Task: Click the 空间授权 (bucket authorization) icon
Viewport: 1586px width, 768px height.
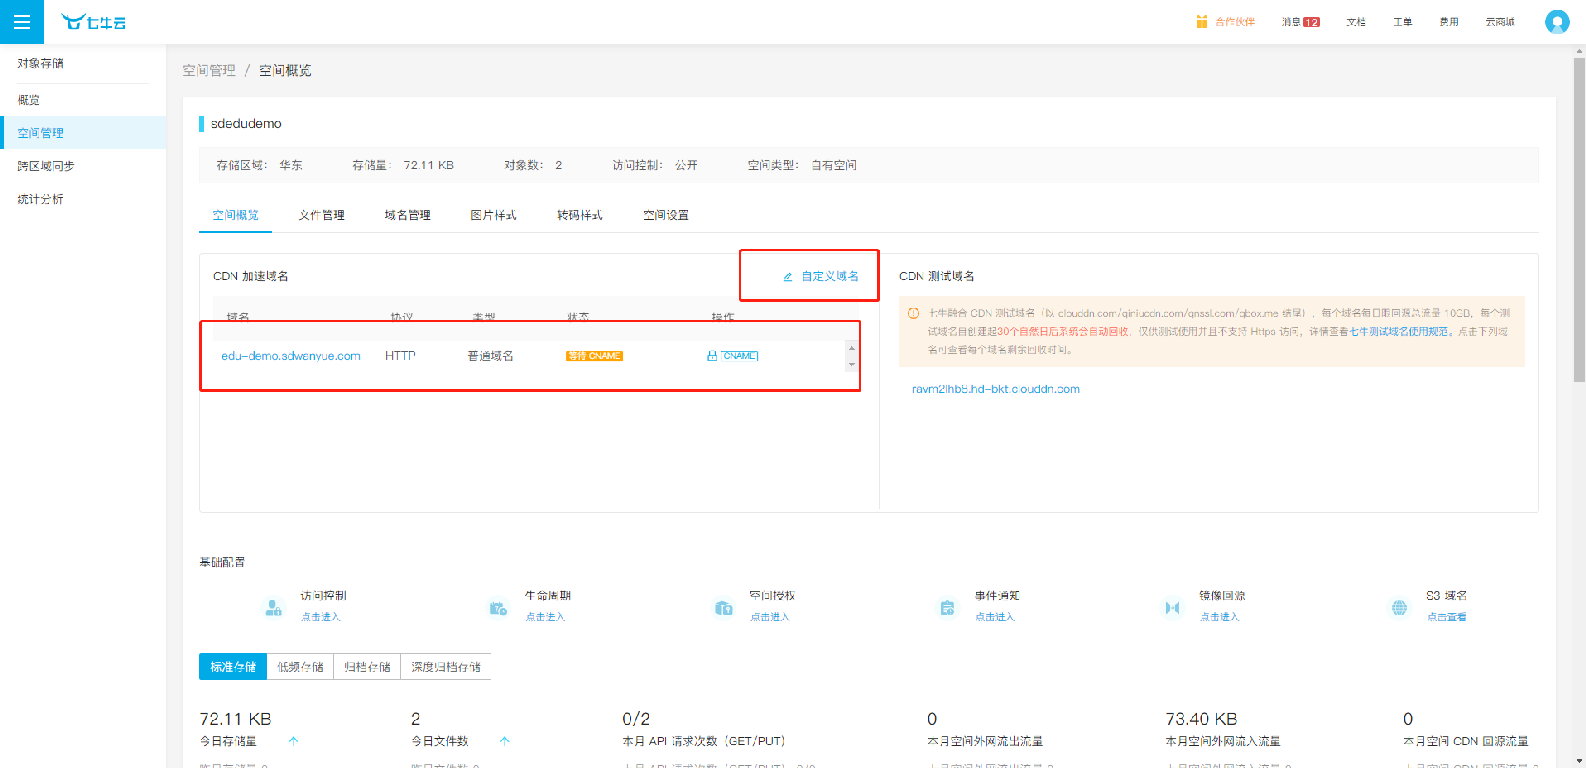Action: tap(724, 607)
